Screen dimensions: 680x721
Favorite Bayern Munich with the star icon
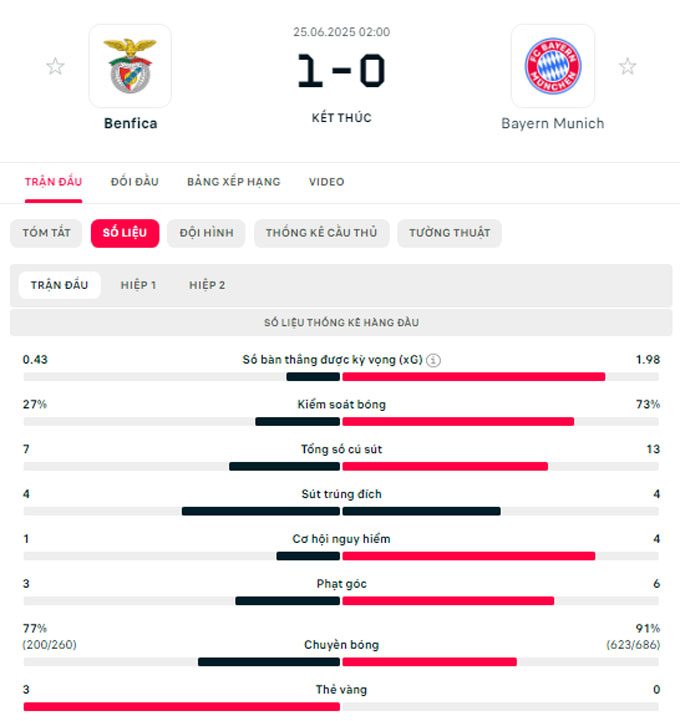pos(627,66)
